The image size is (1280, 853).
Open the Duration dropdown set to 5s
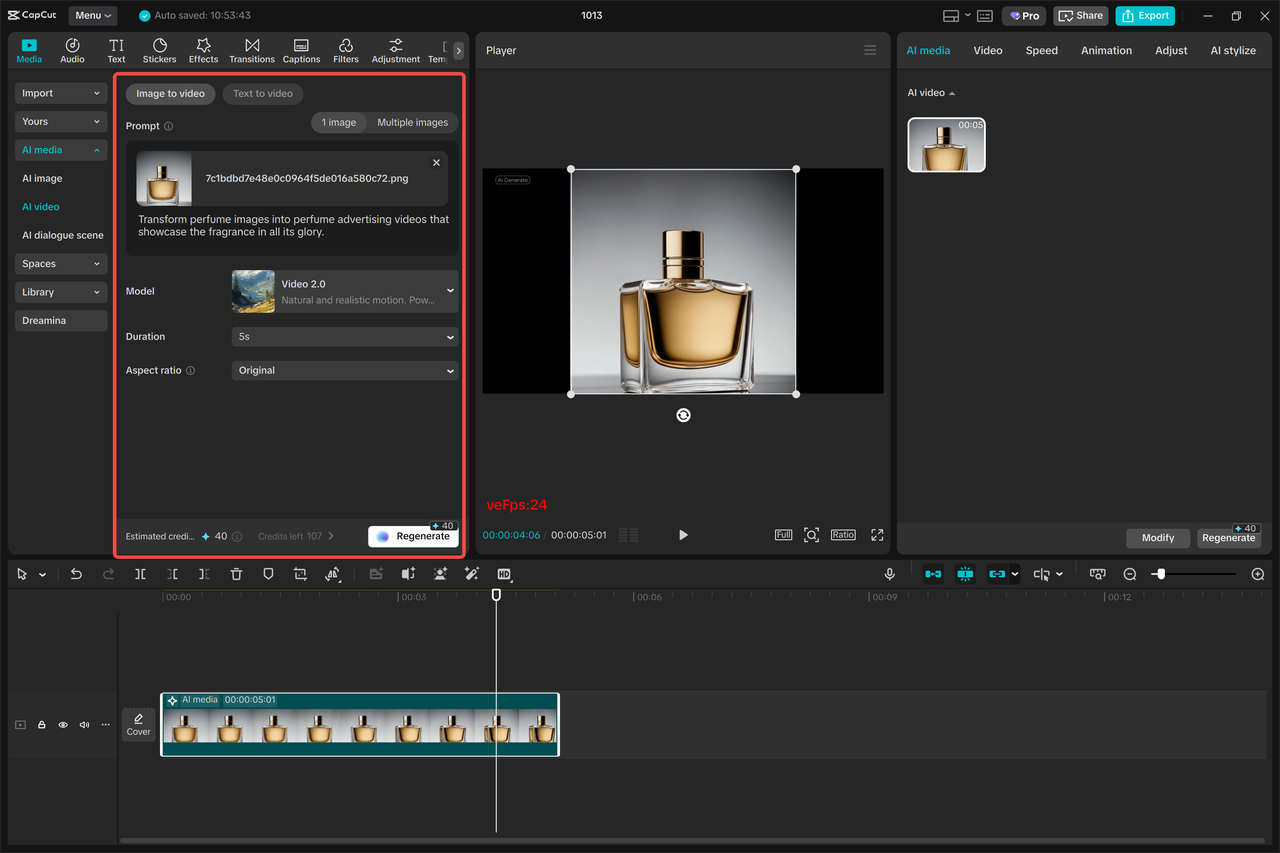click(345, 337)
